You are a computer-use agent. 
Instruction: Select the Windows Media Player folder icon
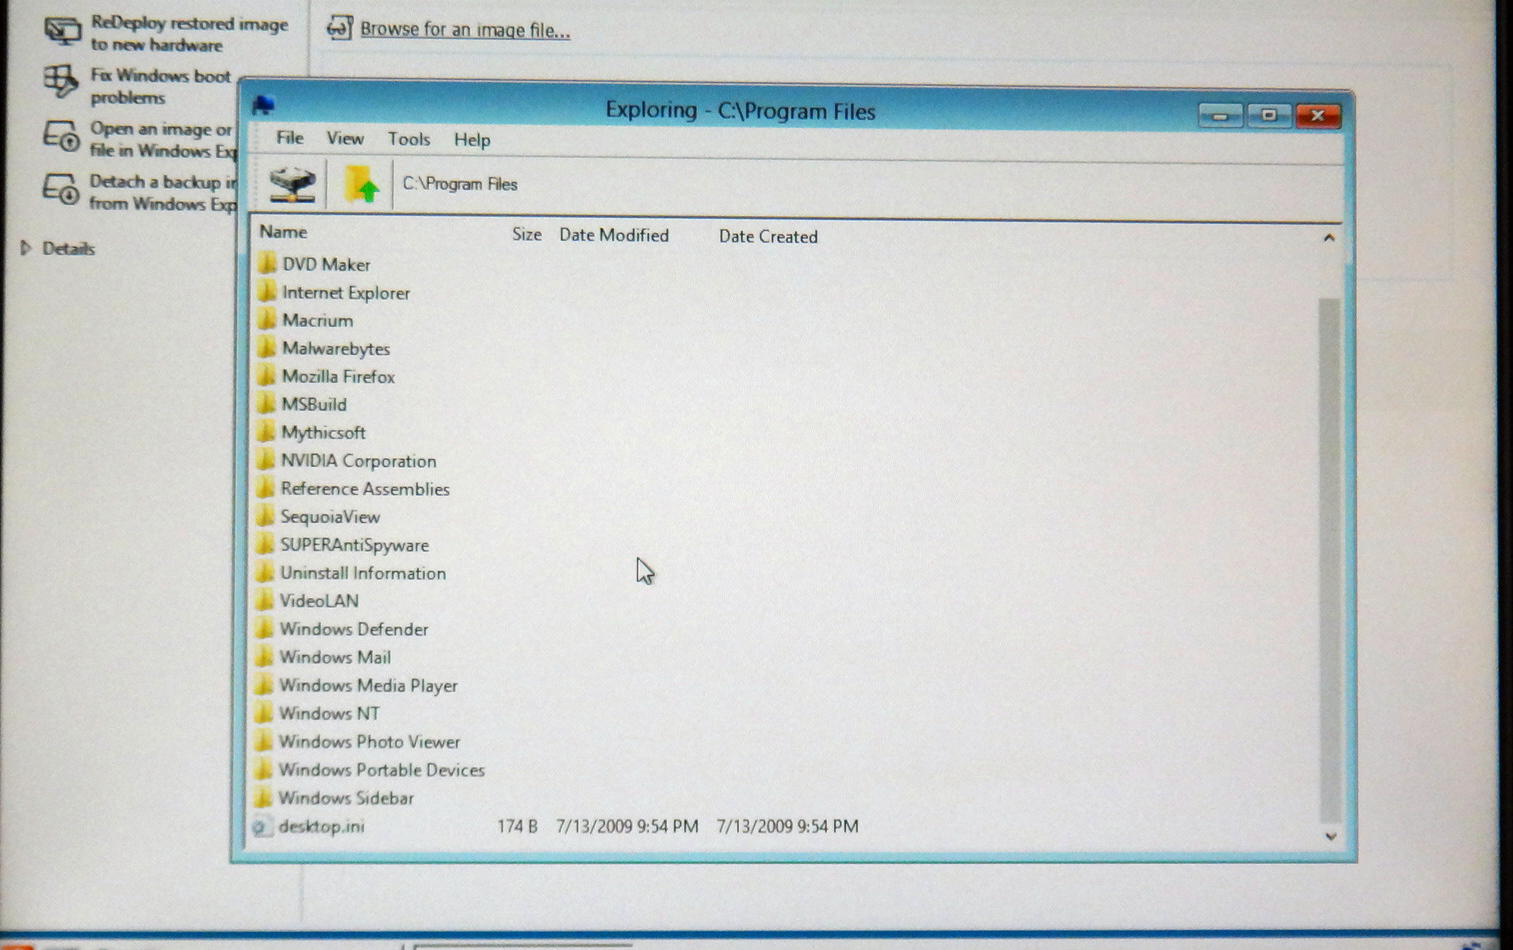coord(264,685)
